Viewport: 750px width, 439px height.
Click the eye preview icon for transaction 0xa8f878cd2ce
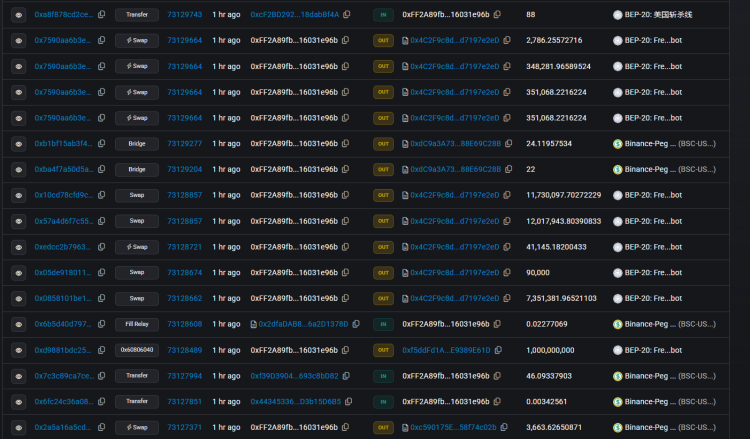point(17,15)
